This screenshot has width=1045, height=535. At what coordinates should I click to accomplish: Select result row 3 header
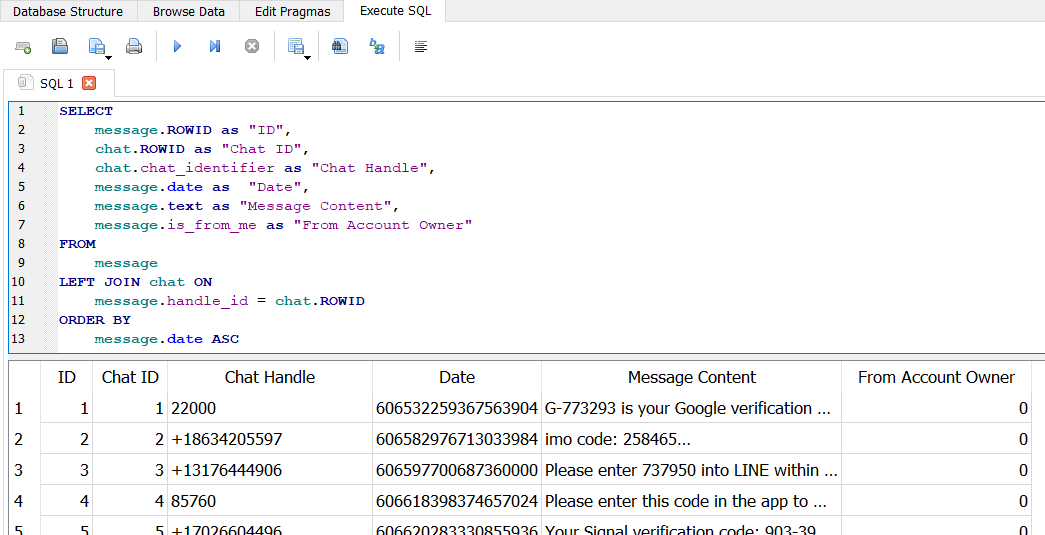(x=18, y=470)
